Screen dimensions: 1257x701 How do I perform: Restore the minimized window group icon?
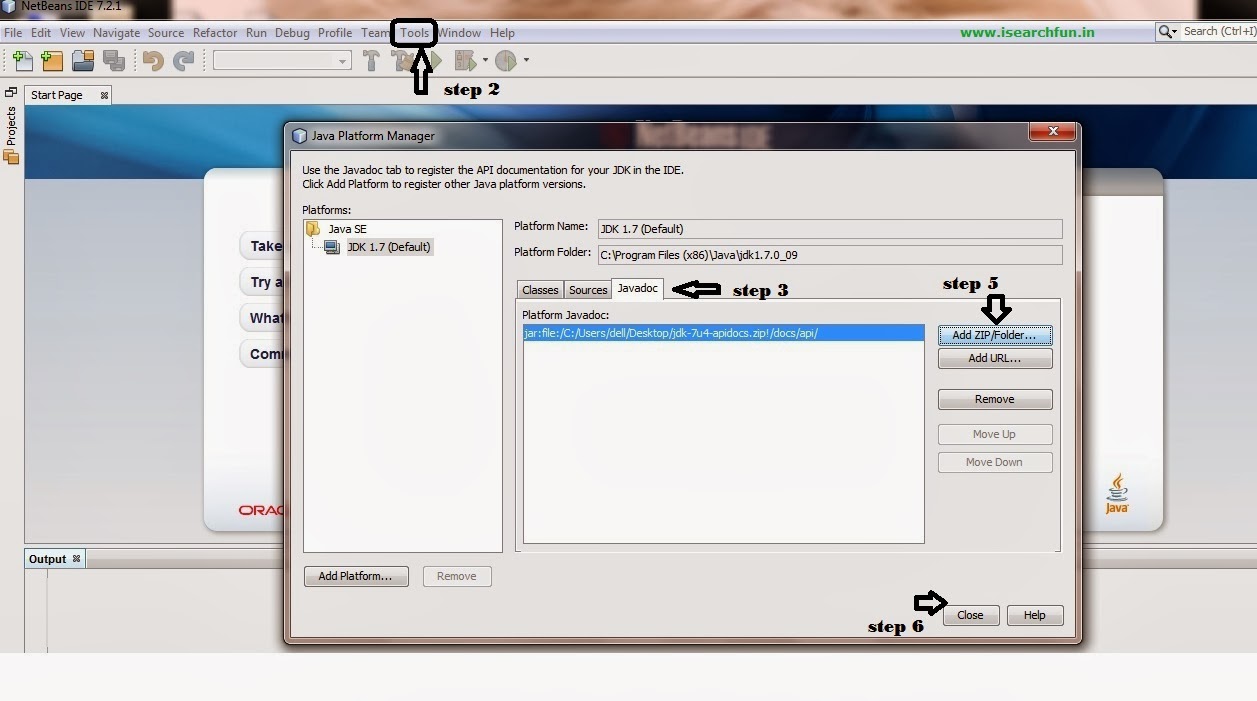11,92
